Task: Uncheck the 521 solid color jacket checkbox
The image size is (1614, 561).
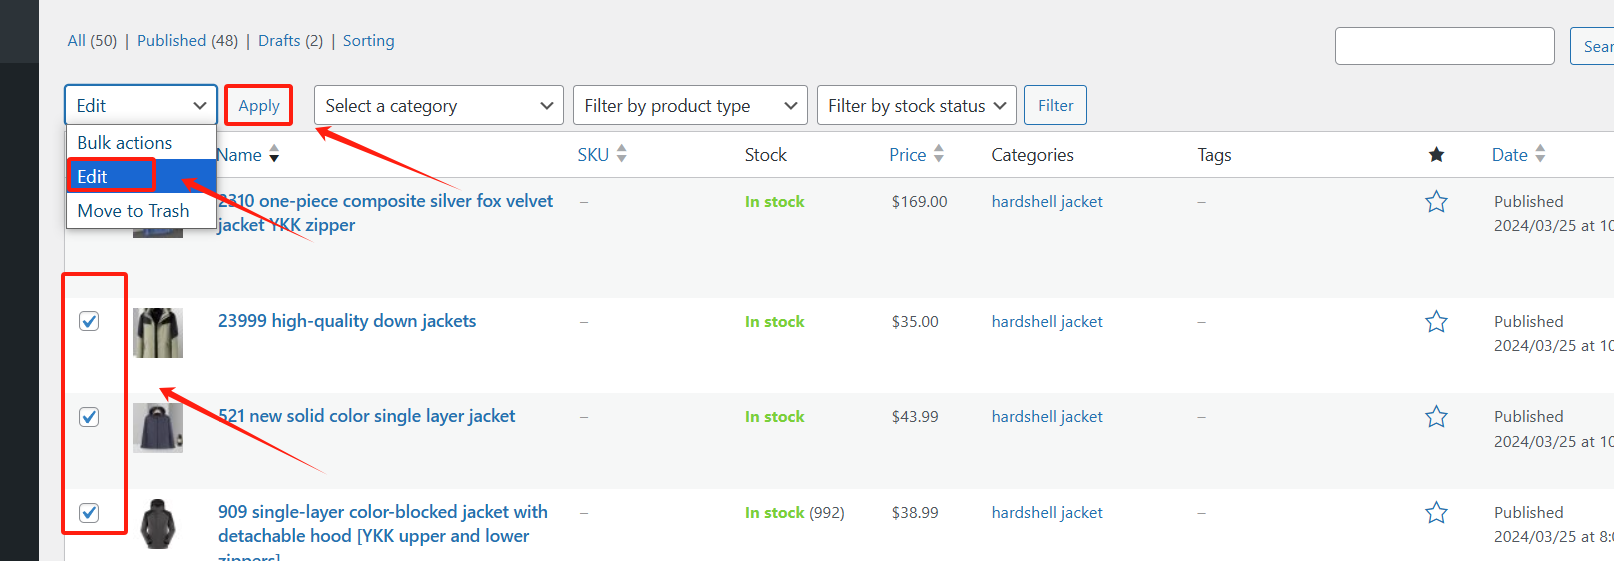Action: [89, 417]
